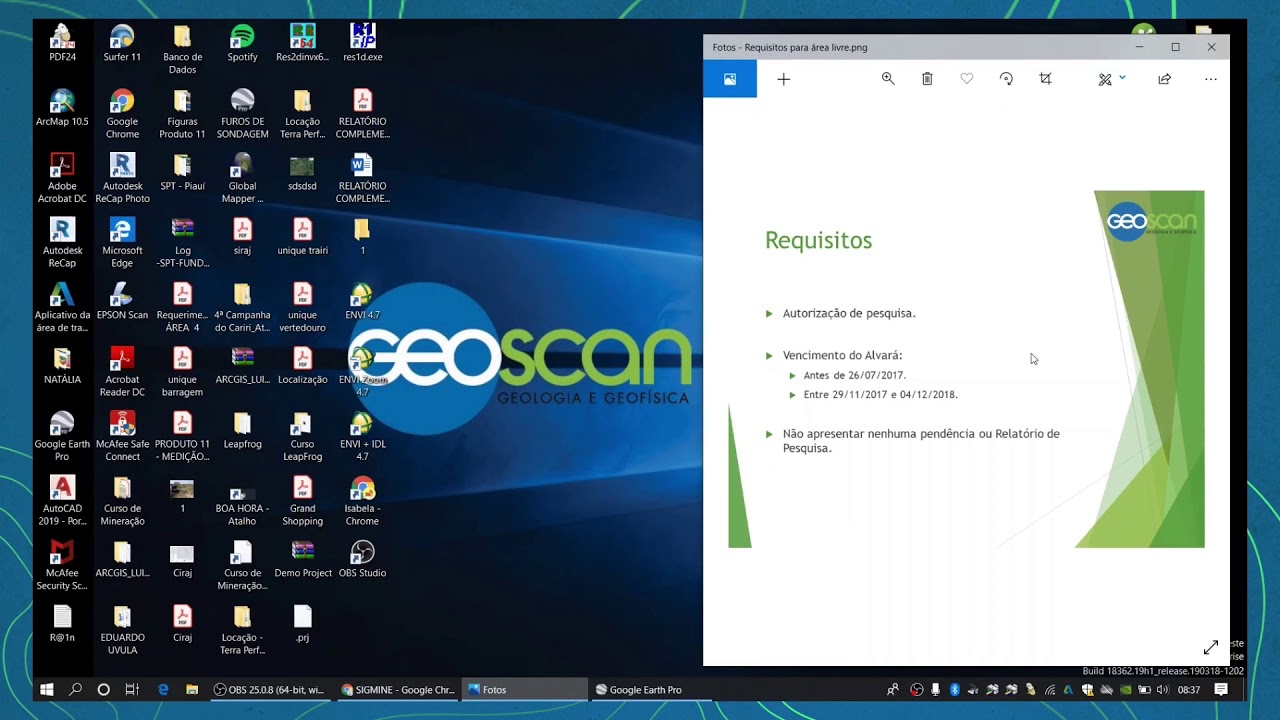Click the Cortana circle on taskbar
The height and width of the screenshot is (720, 1280).
pos(103,690)
